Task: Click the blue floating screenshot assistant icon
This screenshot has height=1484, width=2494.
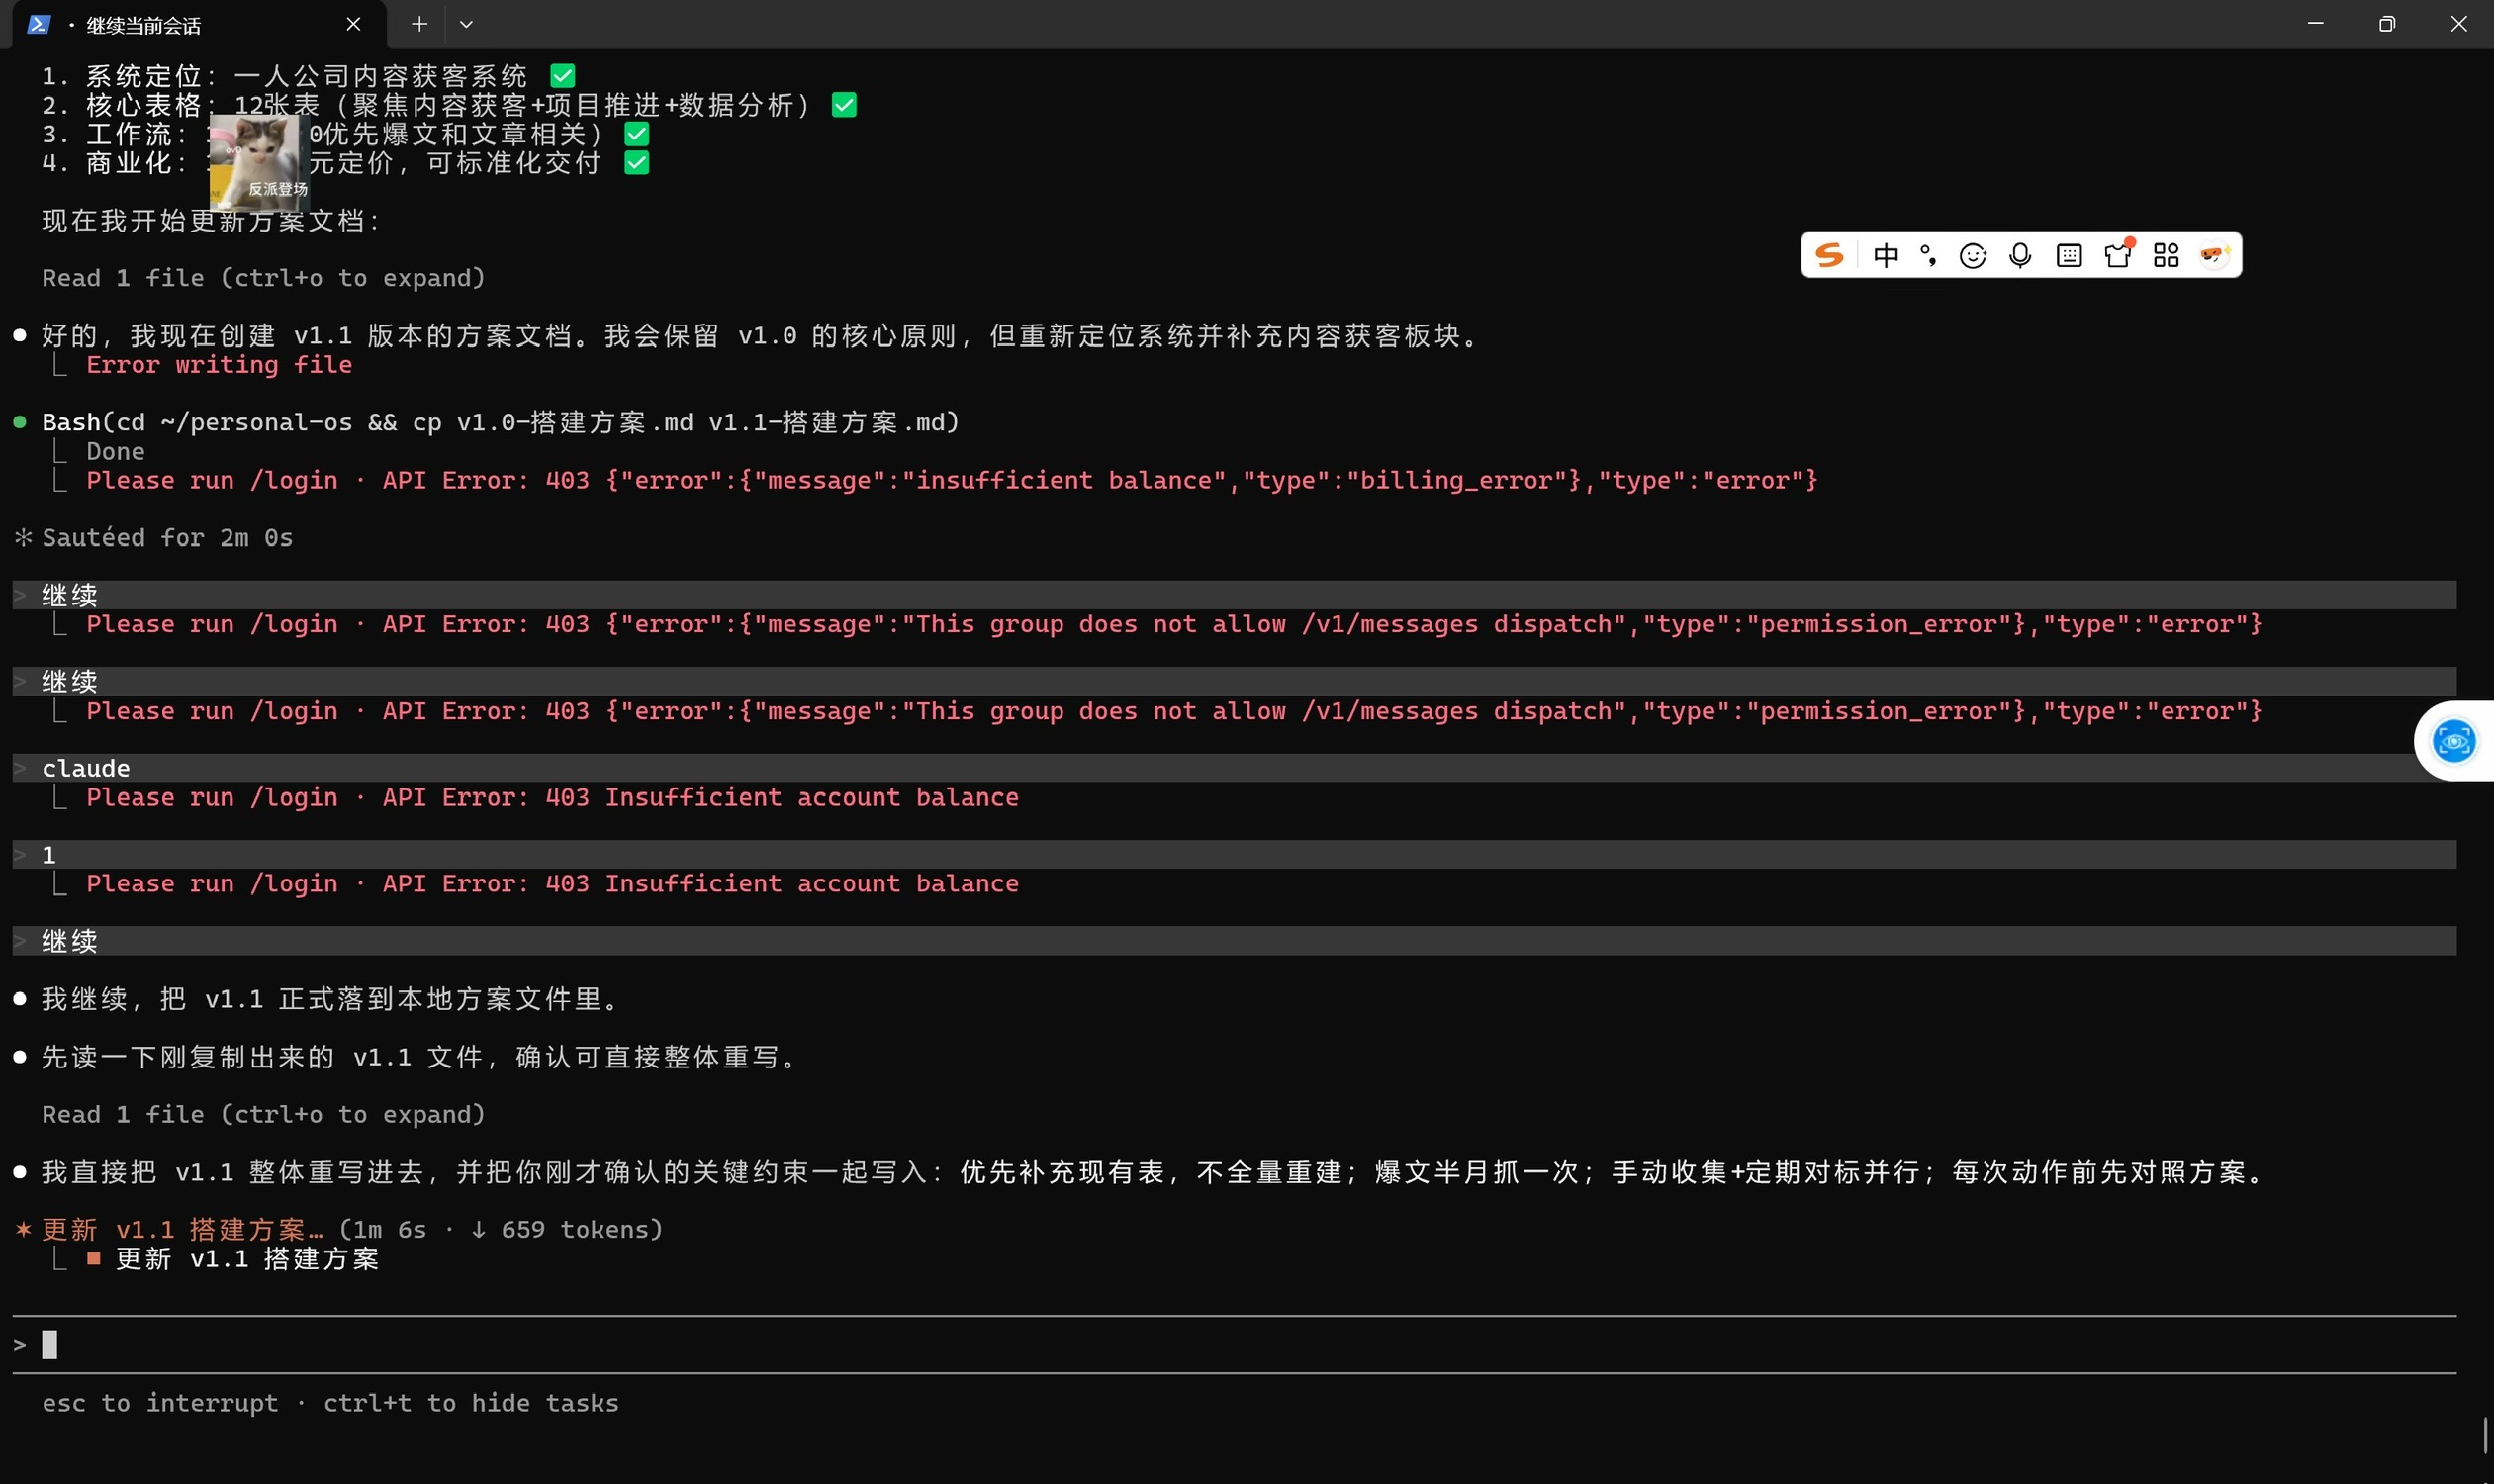Action: click(x=2453, y=741)
